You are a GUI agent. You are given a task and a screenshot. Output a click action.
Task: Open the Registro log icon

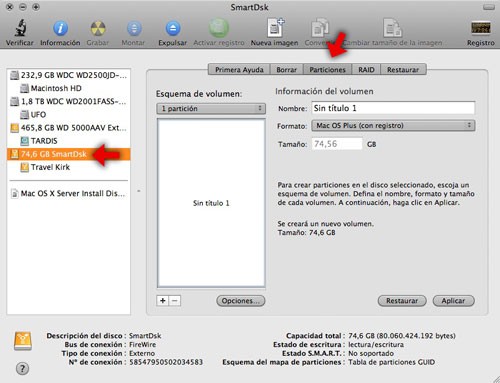point(481,28)
